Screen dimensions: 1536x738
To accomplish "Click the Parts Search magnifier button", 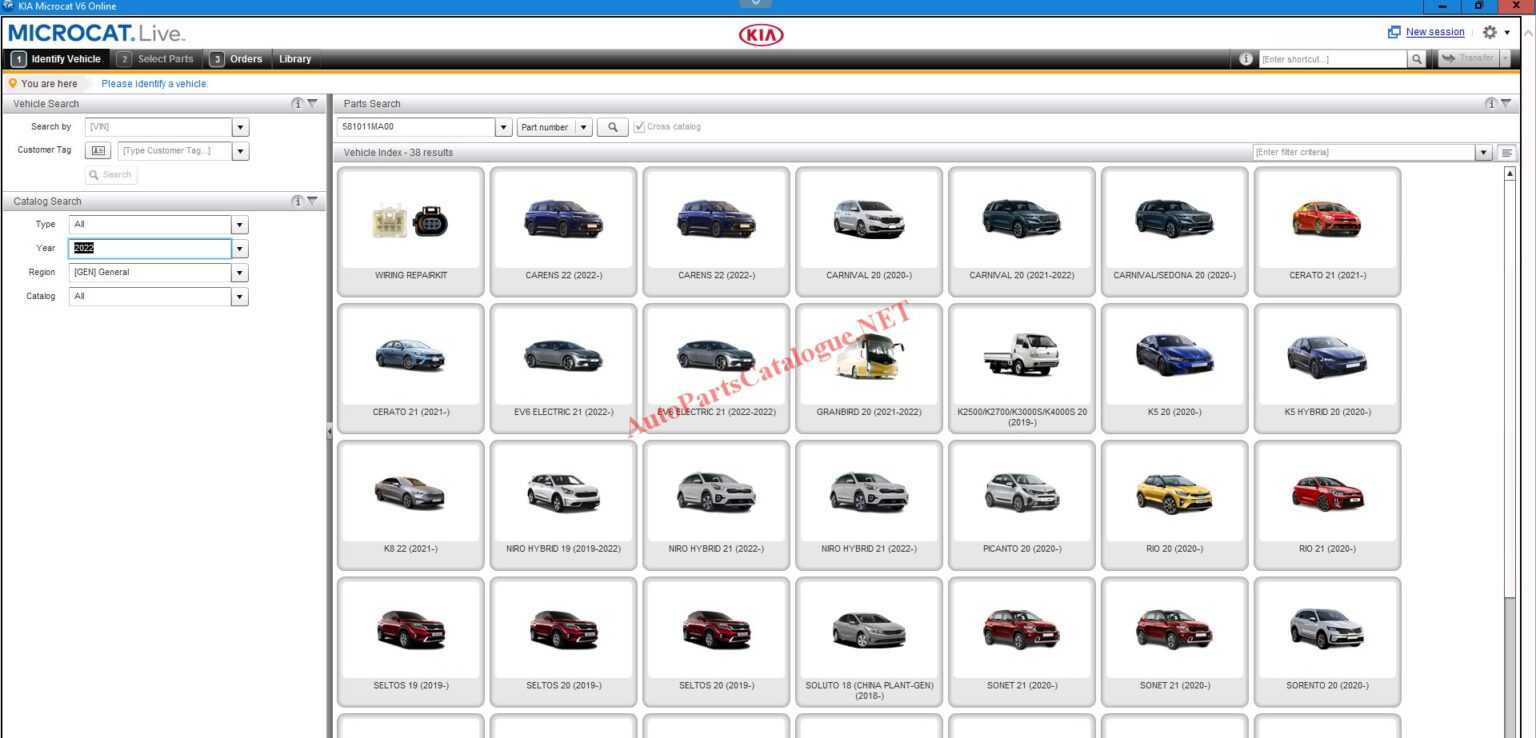I will pos(612,127).
